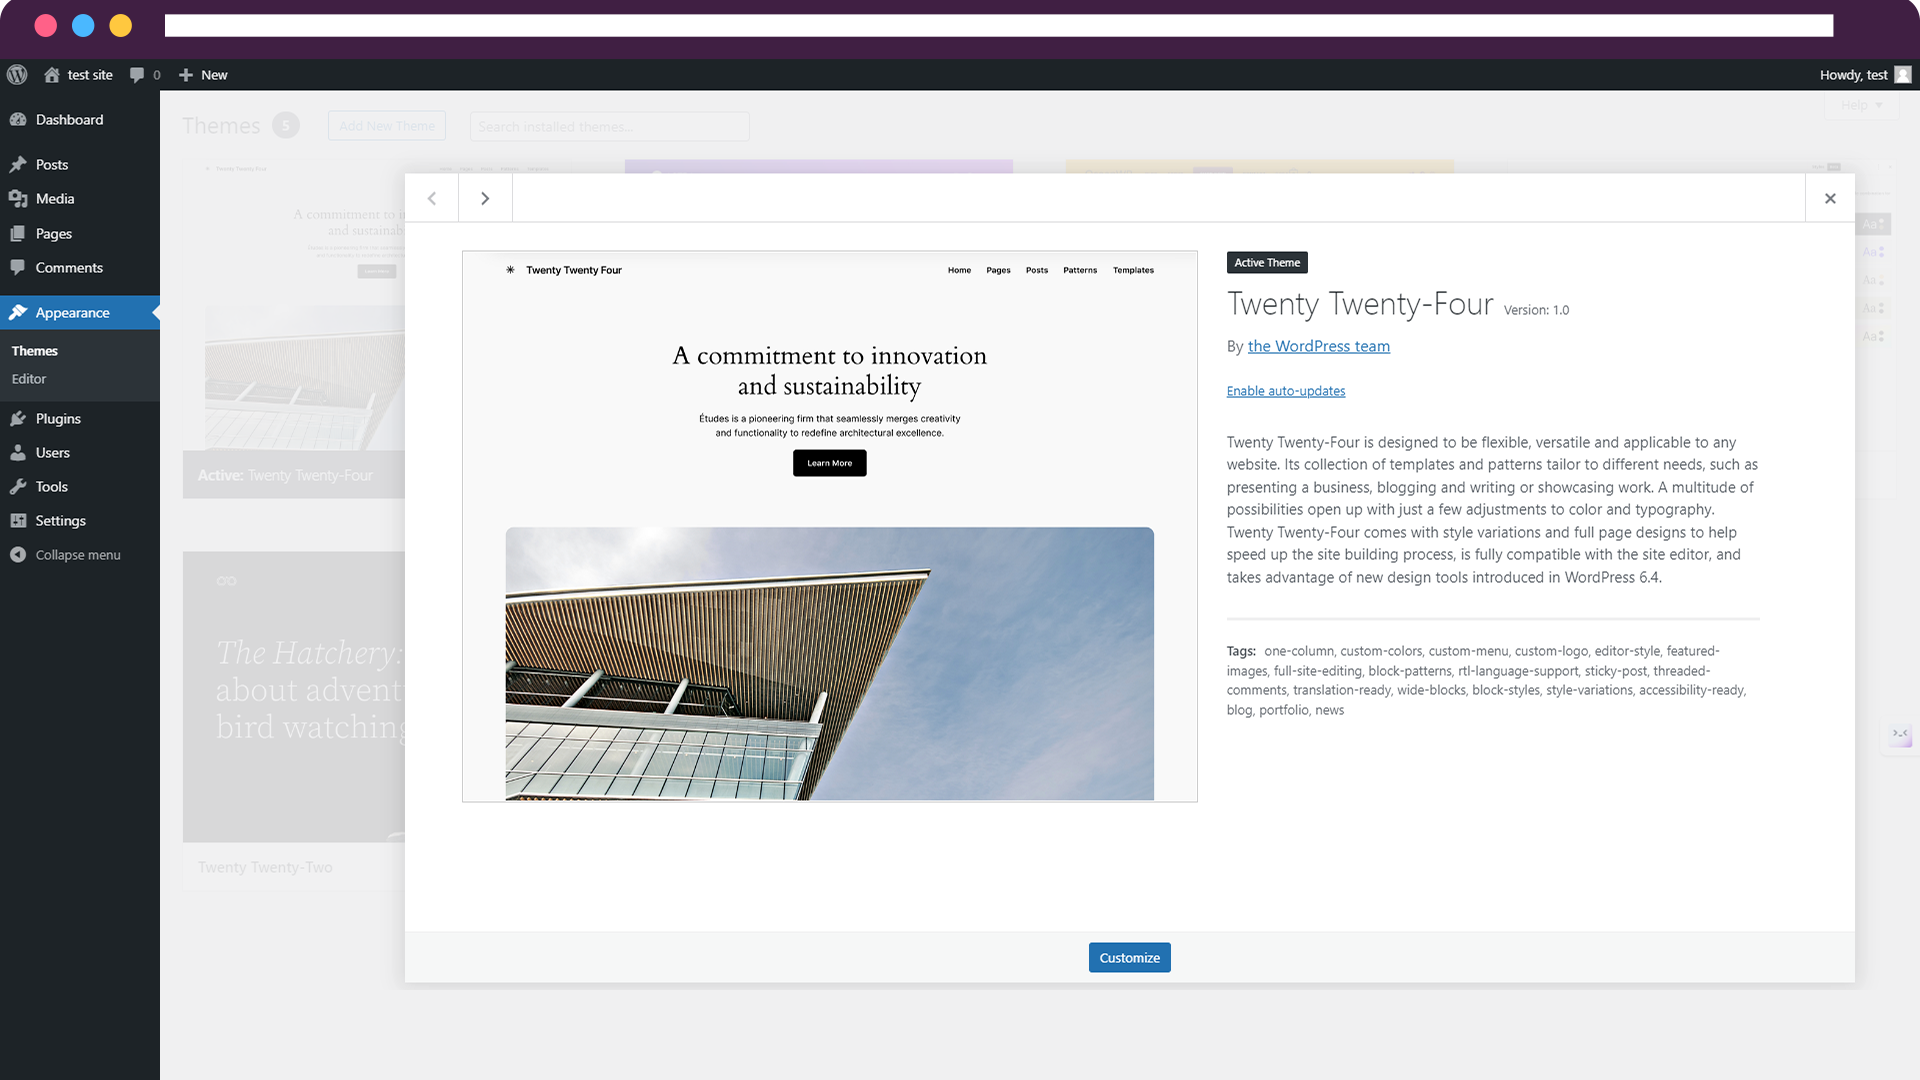Click the WordPress logo in admin bar
The width and height of the screenshot is (1920, 1080).
tap(17, 75)
